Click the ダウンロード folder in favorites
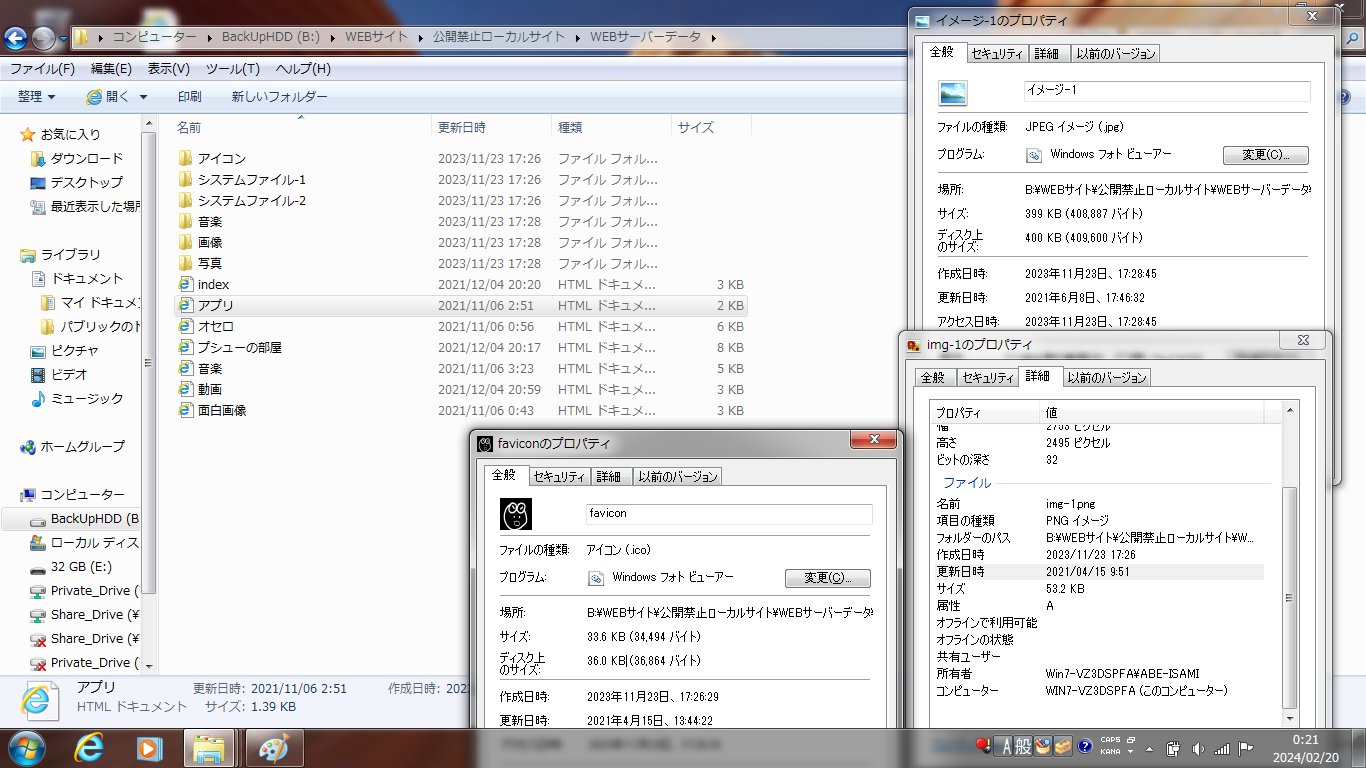Image resolution: width=1366 pixels, height=768 pixels. point(86,158)
